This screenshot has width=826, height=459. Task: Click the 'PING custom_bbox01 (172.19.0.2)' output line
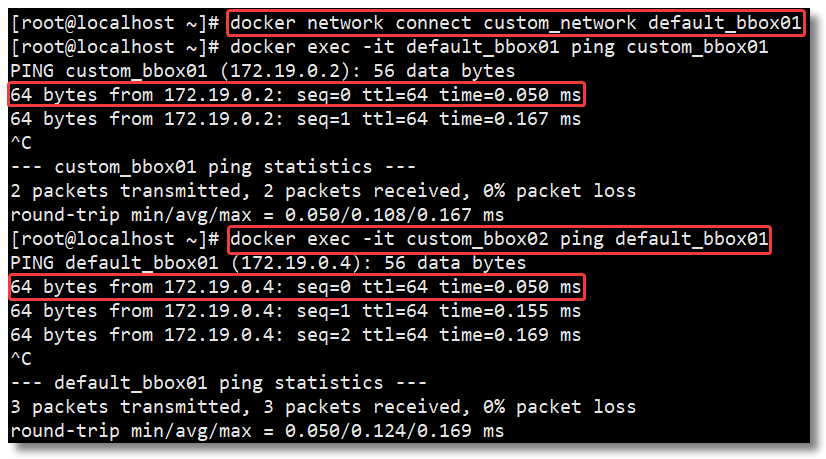tap(263, 71)
